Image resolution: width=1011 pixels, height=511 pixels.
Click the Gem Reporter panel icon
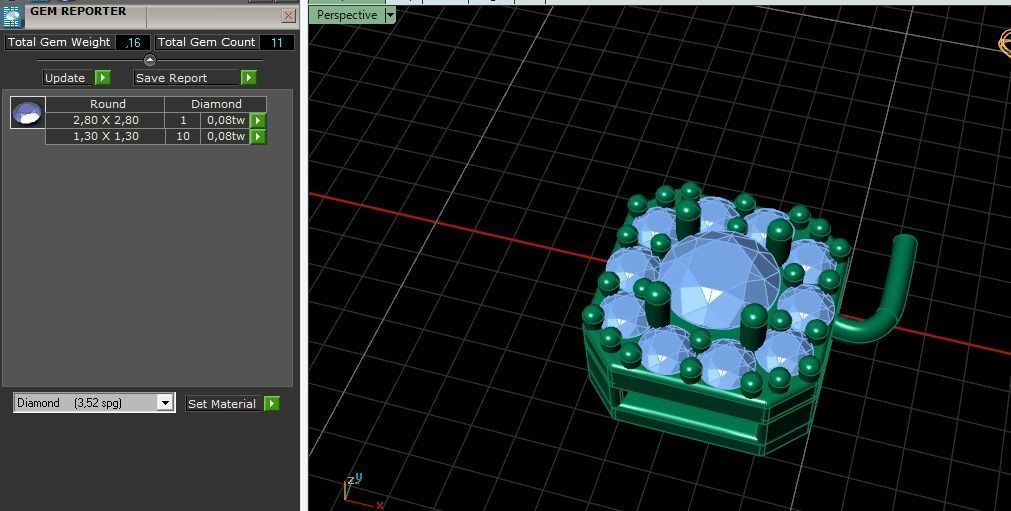pos(12,15)
